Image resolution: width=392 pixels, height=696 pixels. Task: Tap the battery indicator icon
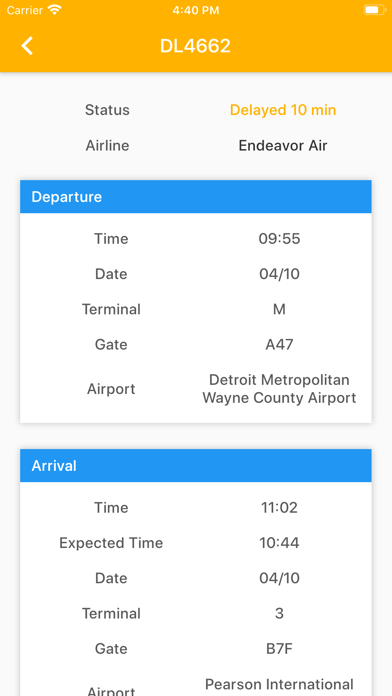click(374, 10)
